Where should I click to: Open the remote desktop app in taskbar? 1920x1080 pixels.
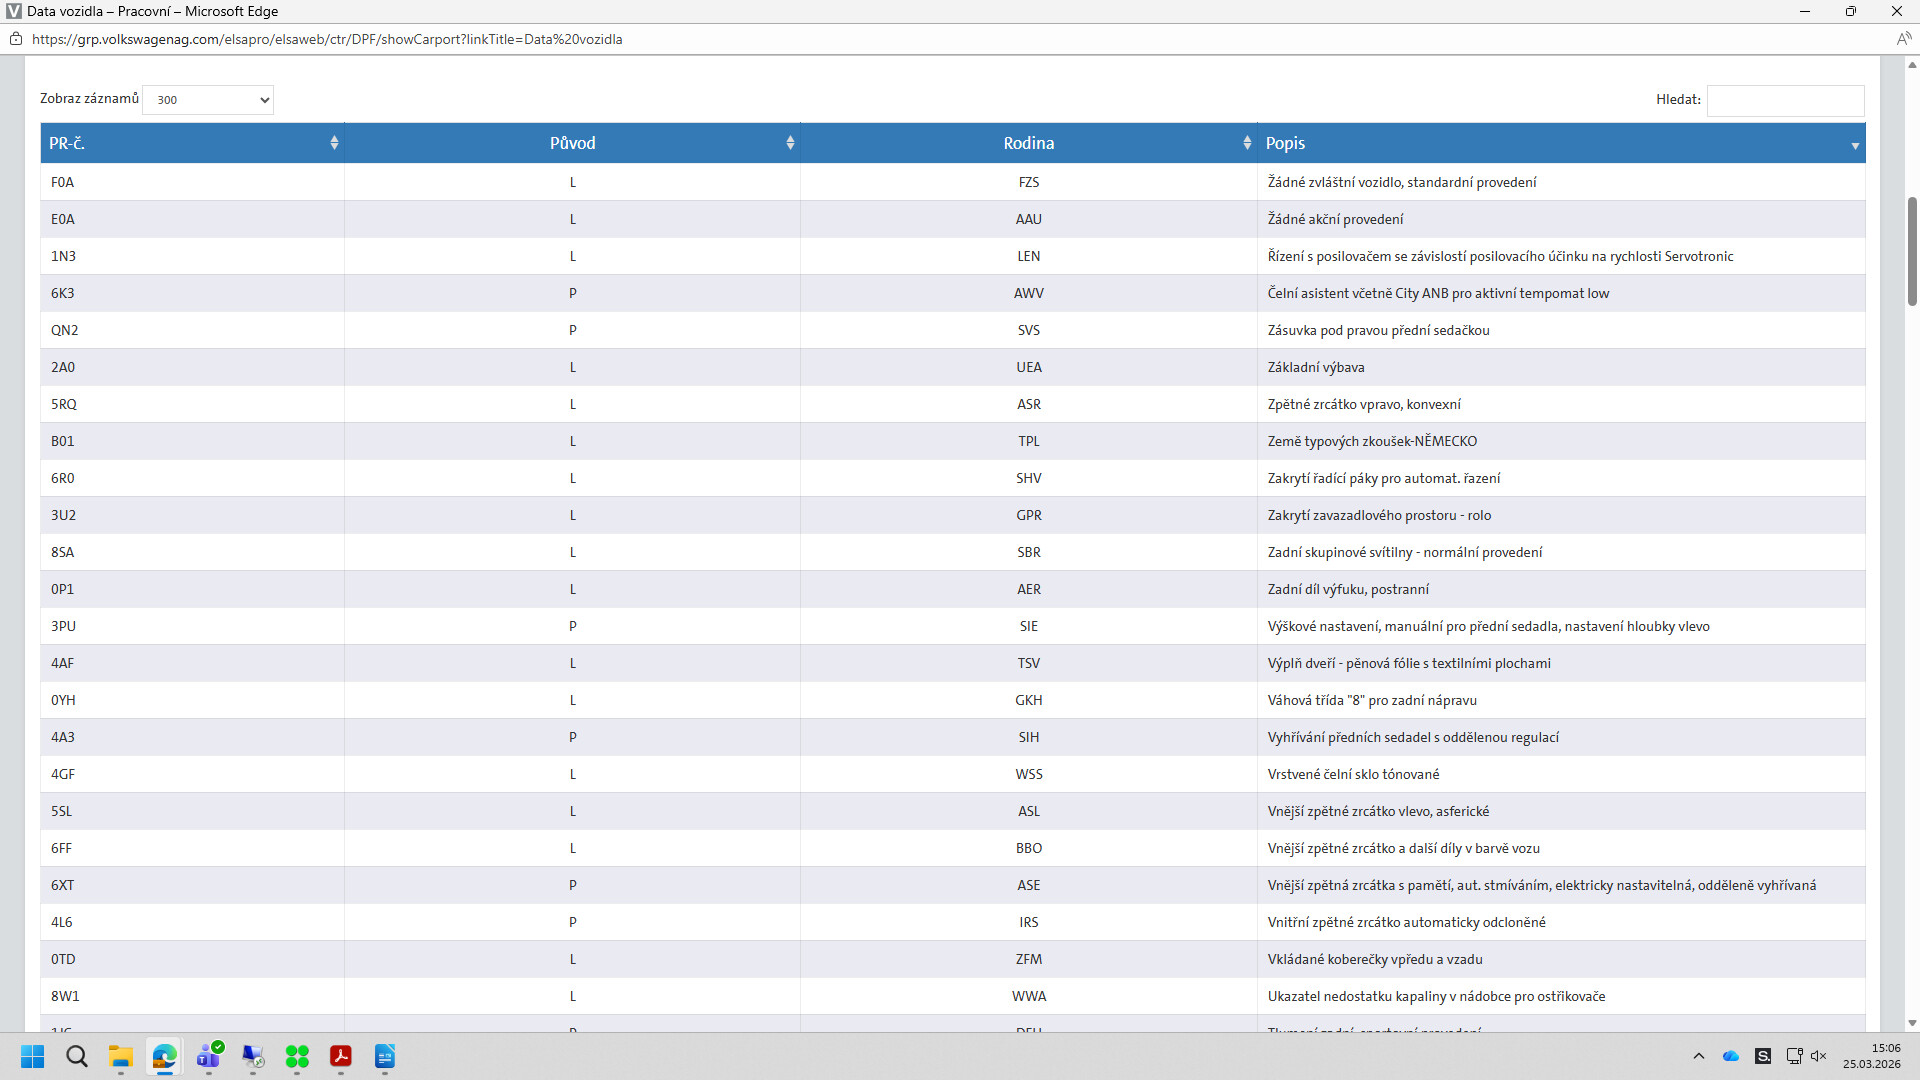[x=253, y=1056]
